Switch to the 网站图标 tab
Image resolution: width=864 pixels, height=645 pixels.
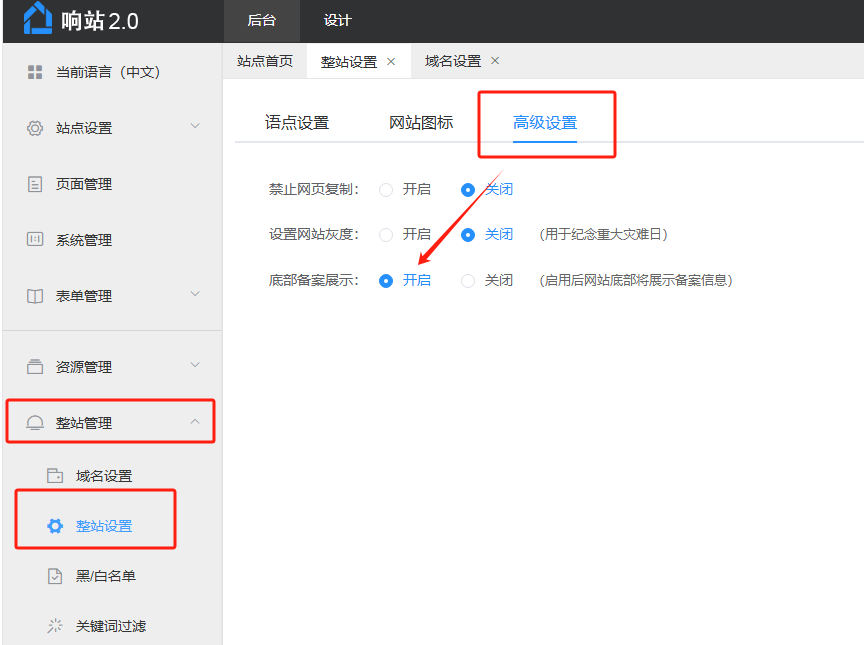click(421, 123)
